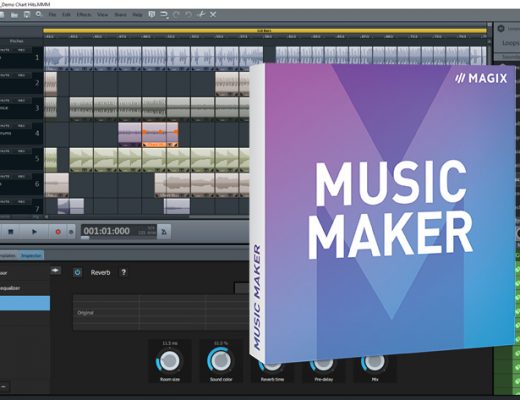520x400 pixels.
Task: Select the Equalizer entry in the effects list
Action: (25, 288)
